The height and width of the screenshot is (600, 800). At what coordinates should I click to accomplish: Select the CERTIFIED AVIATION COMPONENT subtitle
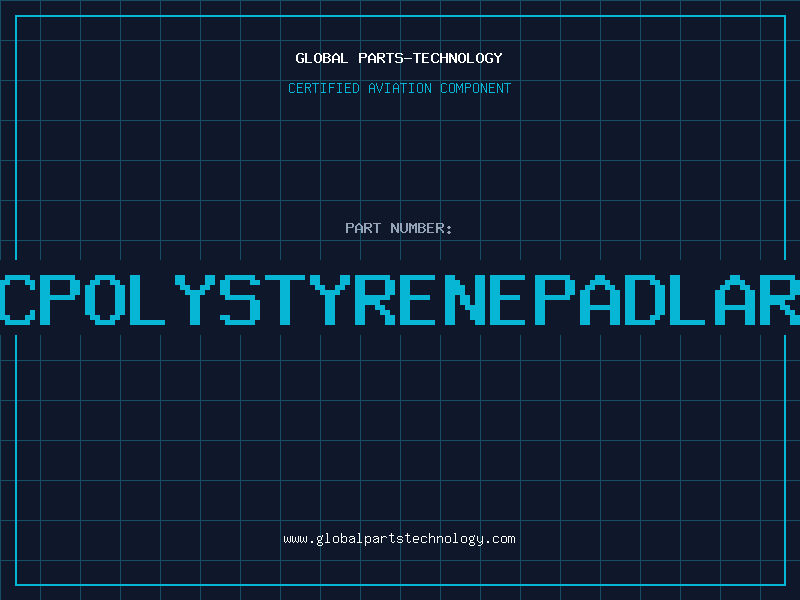click(x=399, y=88)
